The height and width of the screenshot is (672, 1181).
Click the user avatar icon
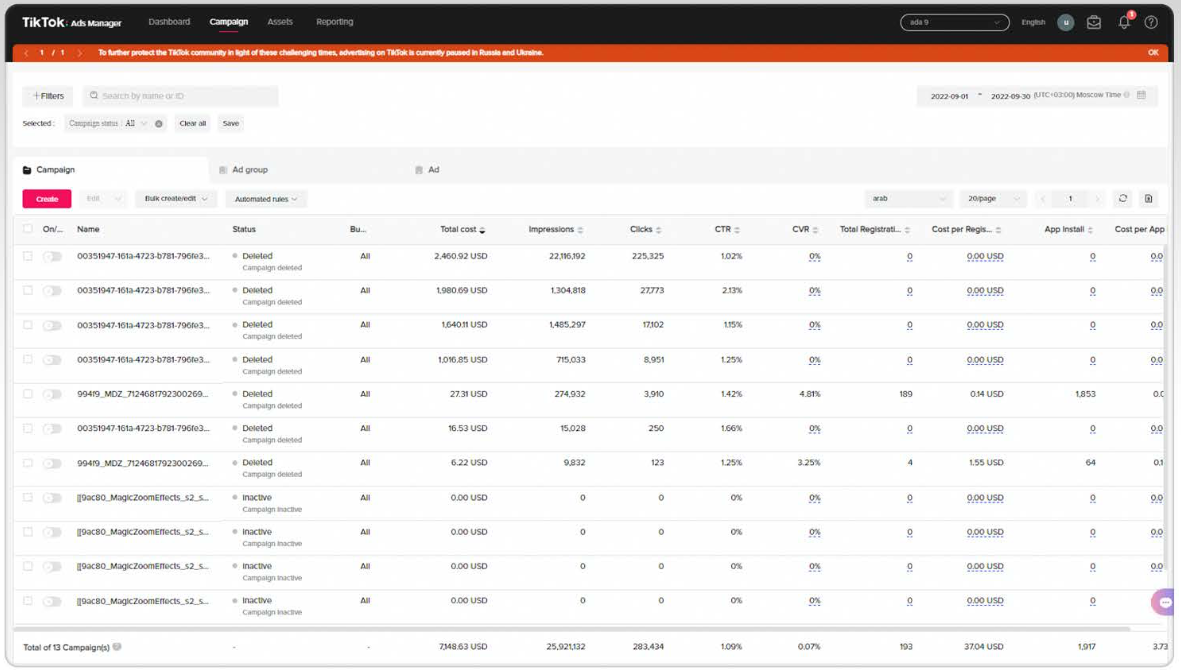pos(1065,22)
